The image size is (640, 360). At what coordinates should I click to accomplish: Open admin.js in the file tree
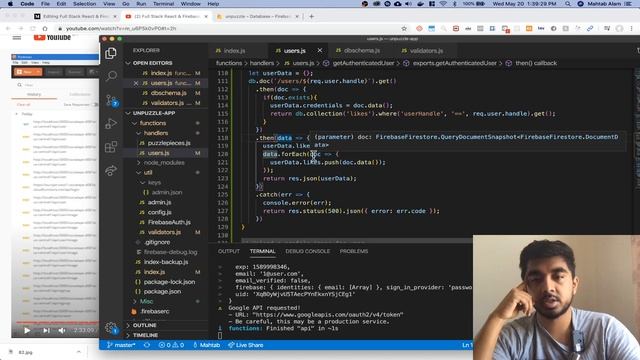pyautogui.click(x=159, y=202)
